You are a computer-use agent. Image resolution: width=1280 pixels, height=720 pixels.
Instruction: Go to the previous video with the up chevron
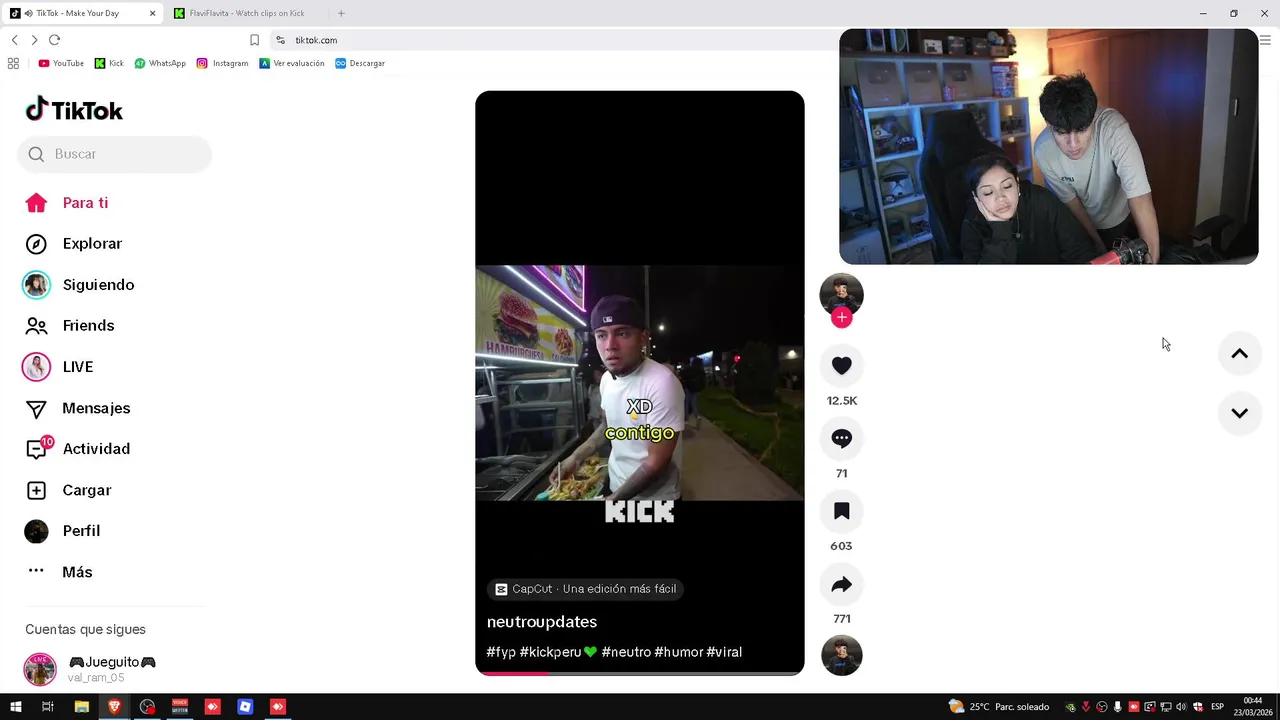(1239, 354)
